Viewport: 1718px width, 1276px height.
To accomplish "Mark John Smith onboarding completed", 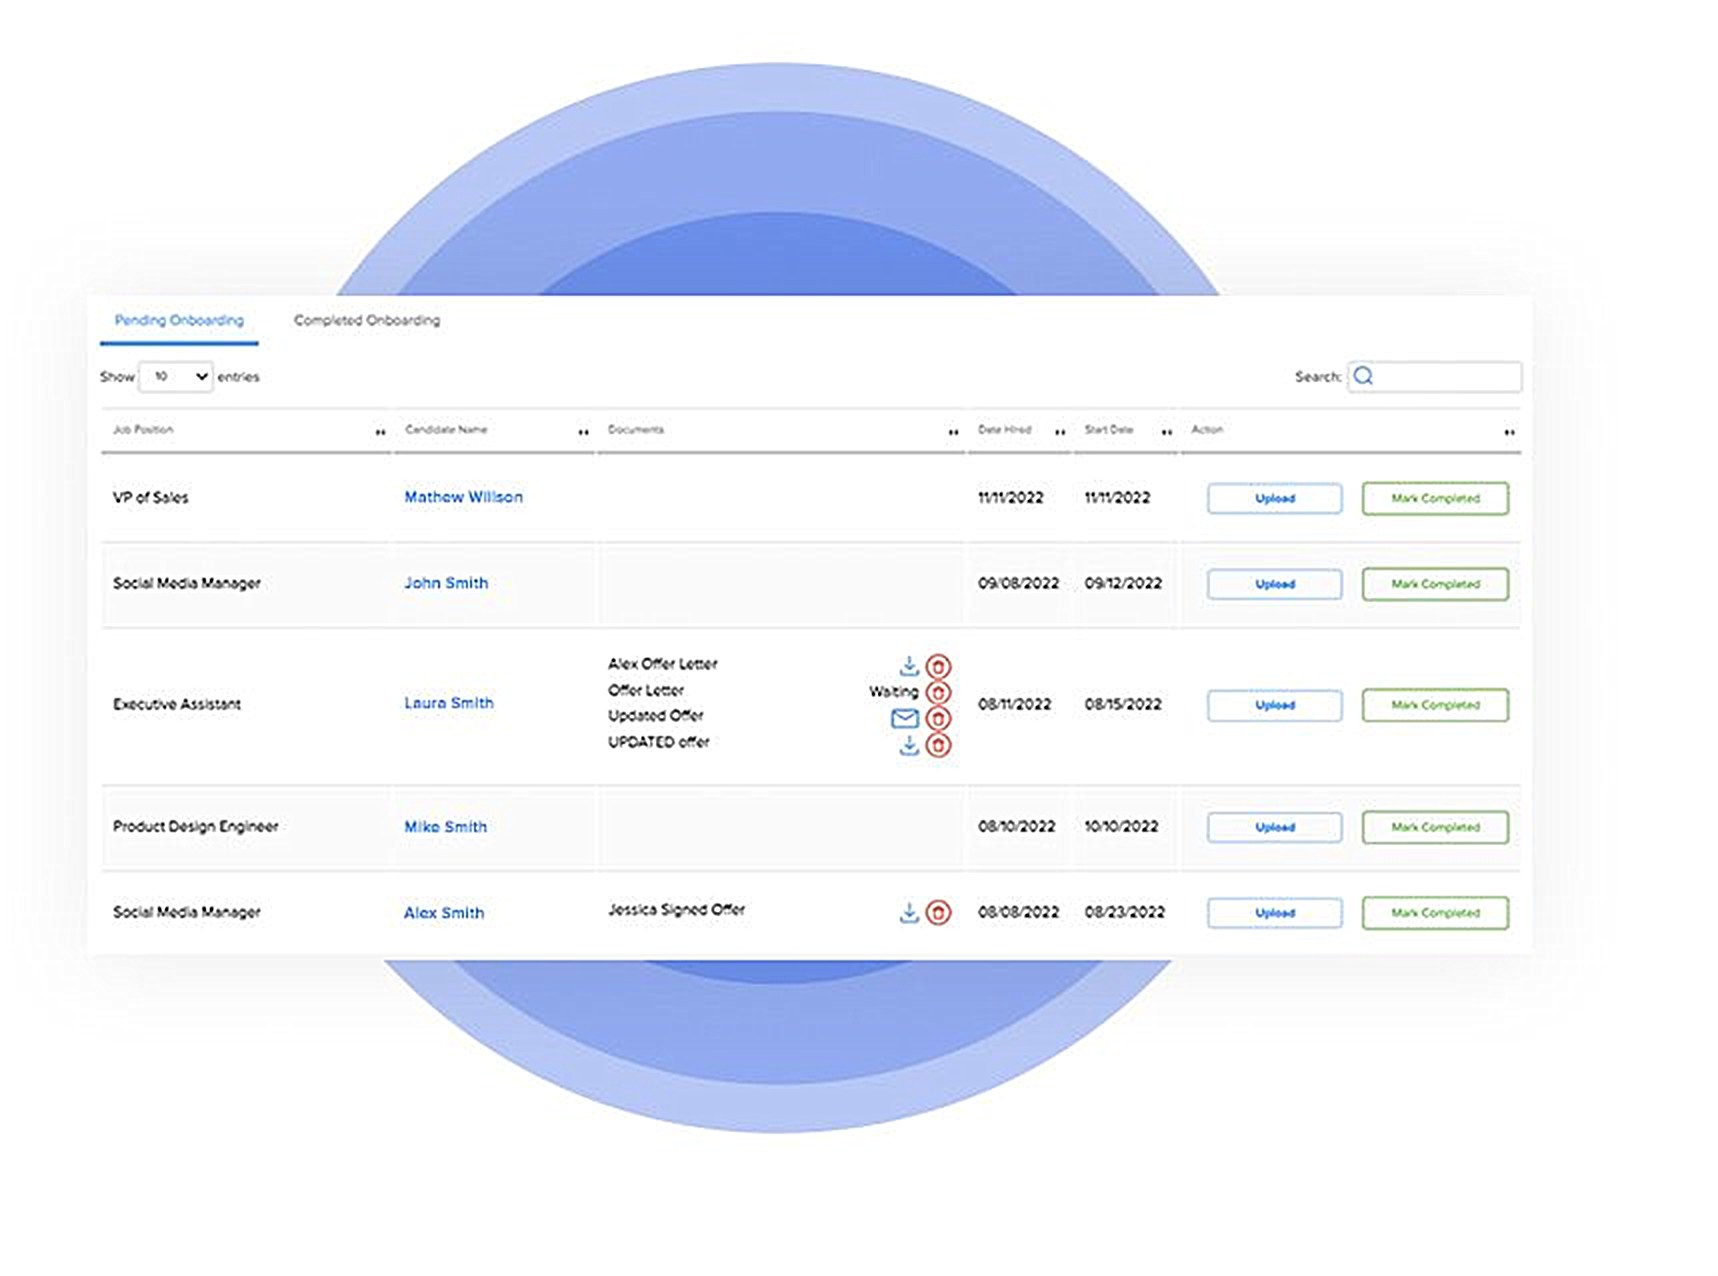I will pyautogui.click(x=1435, y=584).
